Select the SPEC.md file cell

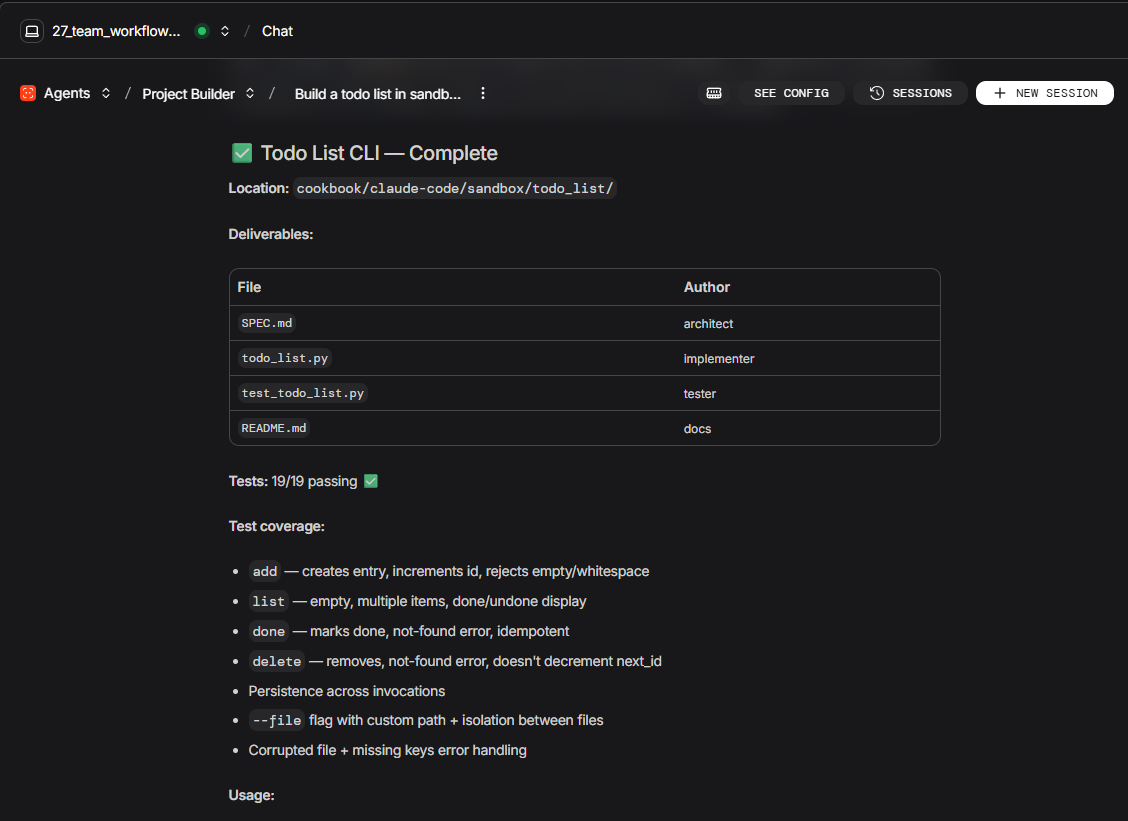[267, 323]
